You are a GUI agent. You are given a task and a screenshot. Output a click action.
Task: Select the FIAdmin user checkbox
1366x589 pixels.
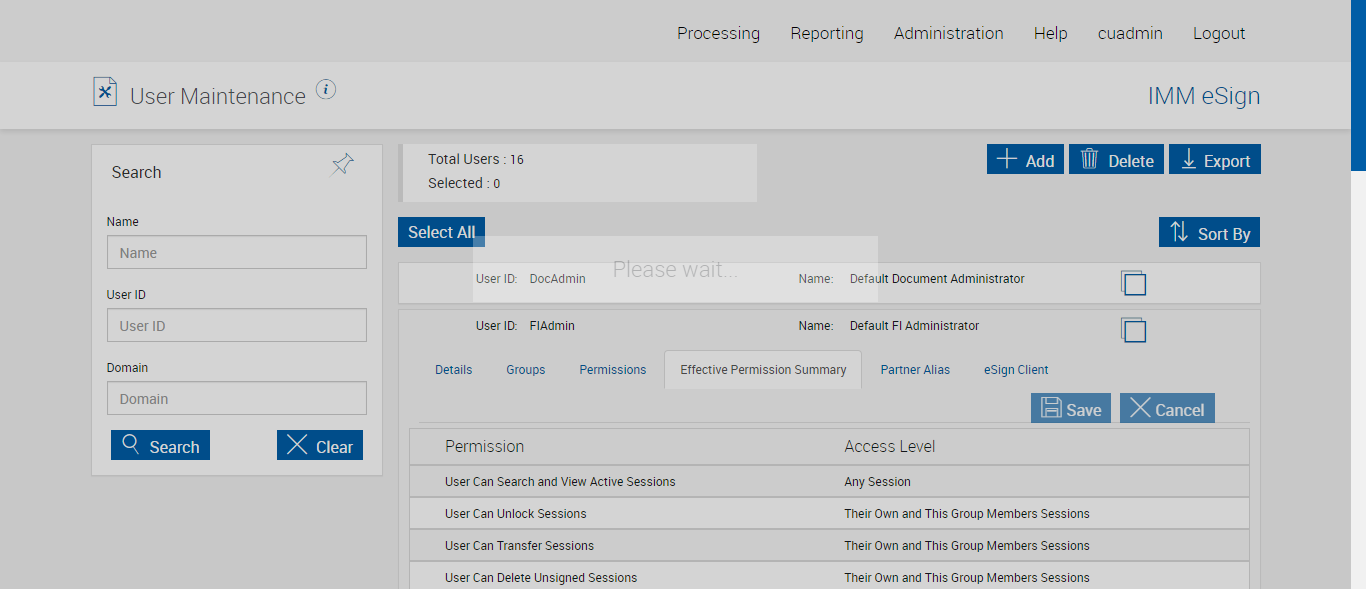(1134, 330)
